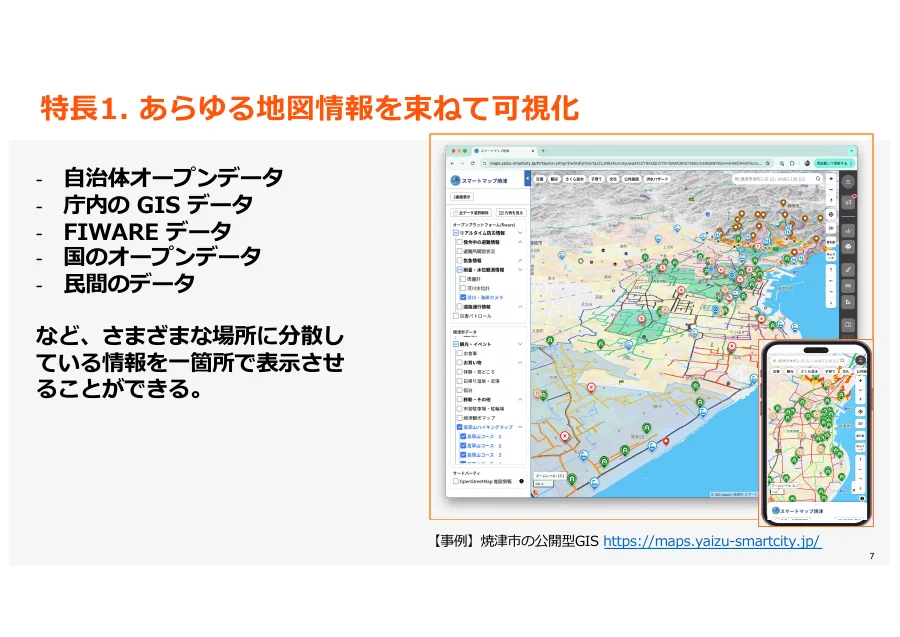The image size is (900, 637).
Task: Click the magnifier icon in the desktop map search box
Action: tap(818, 179)
